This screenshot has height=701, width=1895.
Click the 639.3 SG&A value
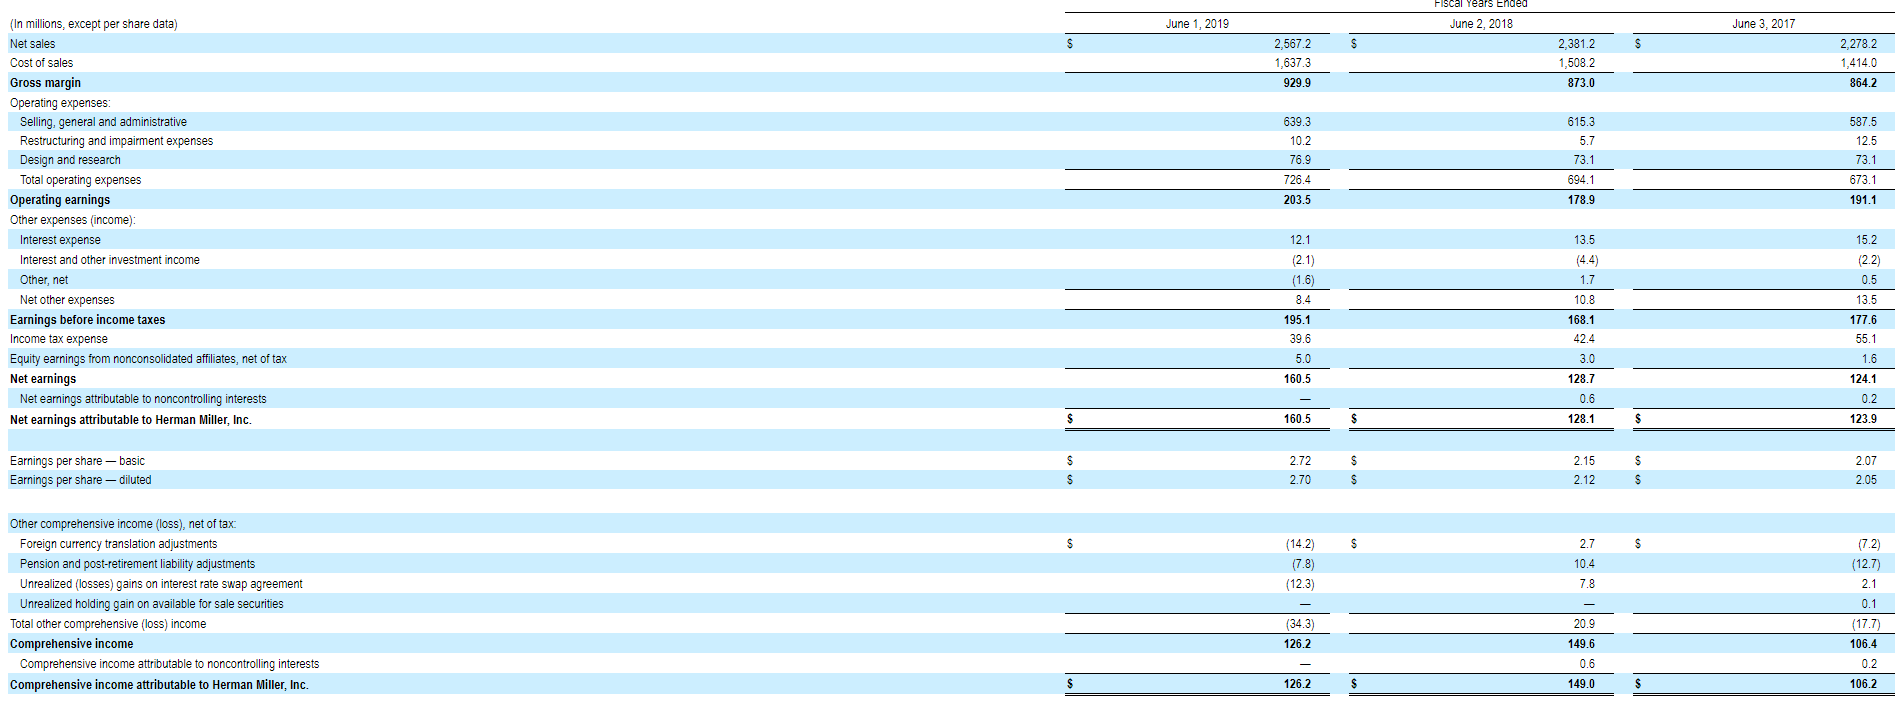tap(1297, 122)
